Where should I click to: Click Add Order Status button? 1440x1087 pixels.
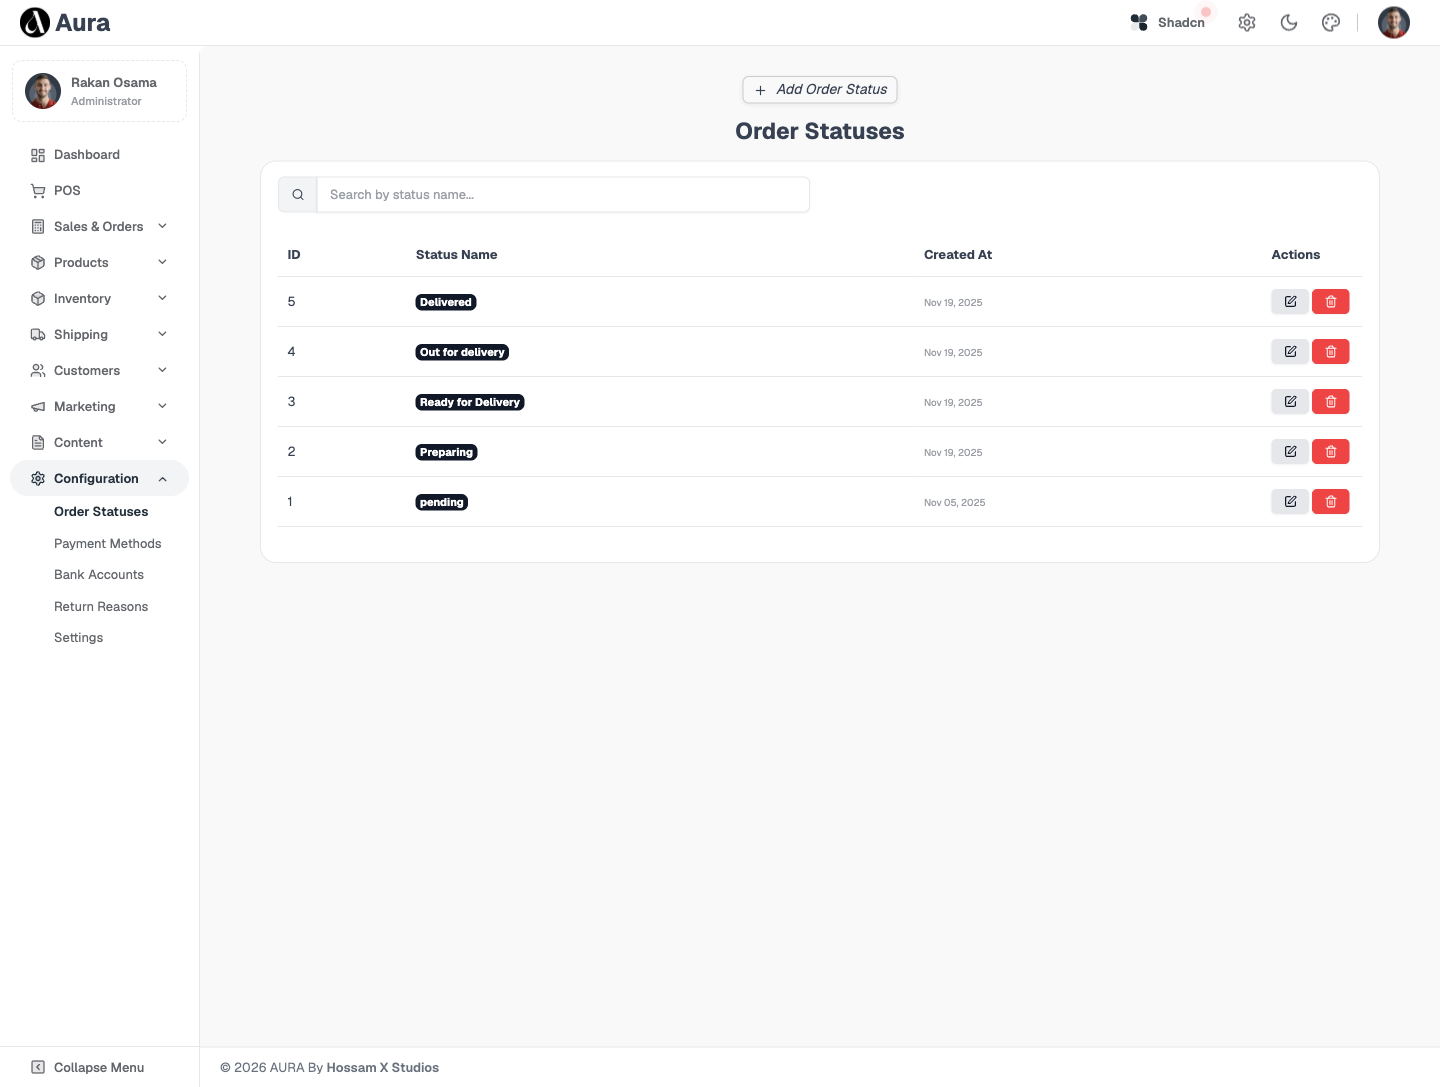820,89
